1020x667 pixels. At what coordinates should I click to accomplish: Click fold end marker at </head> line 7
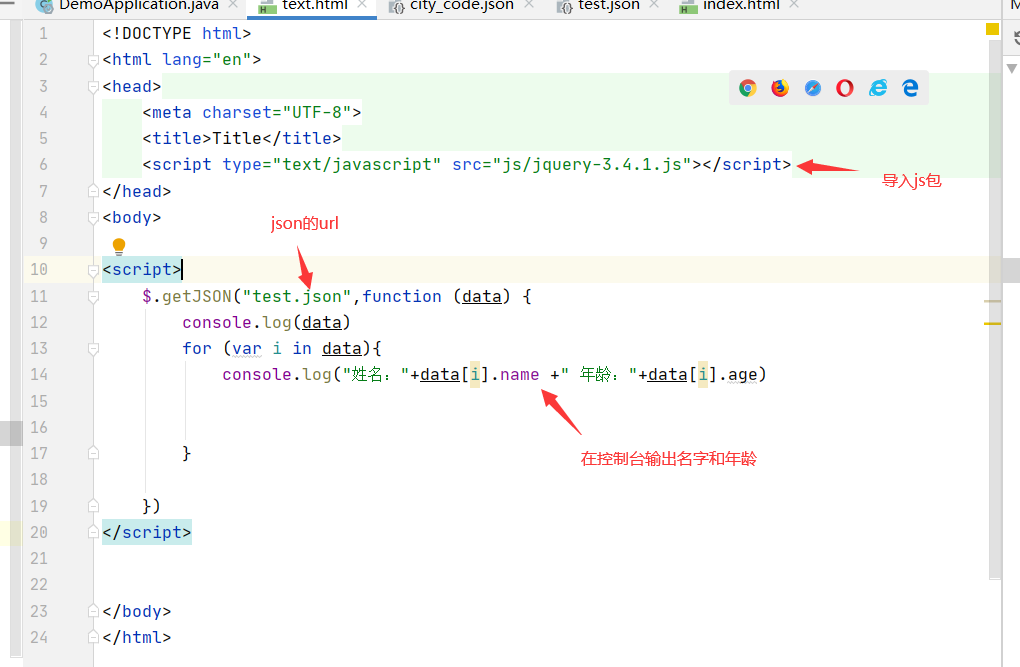[93, 191]
